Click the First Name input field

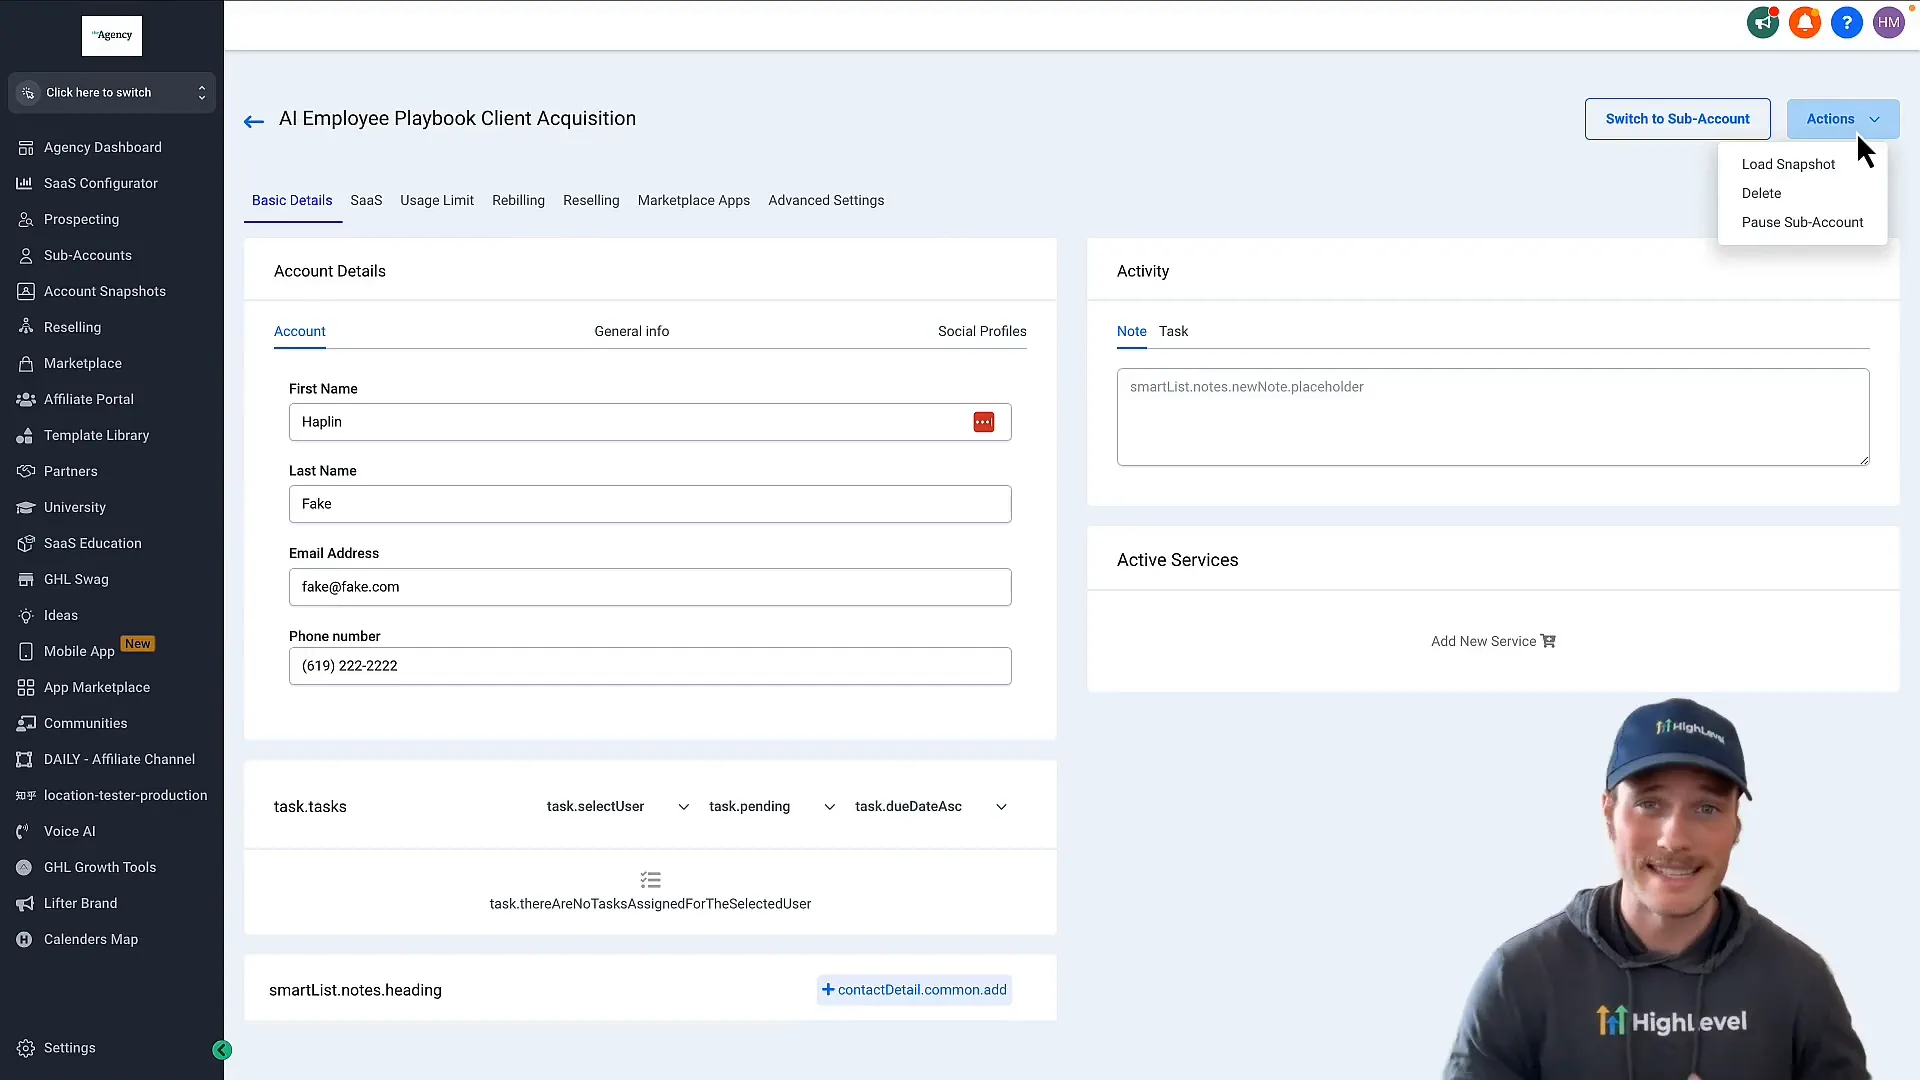pos(650,422)
